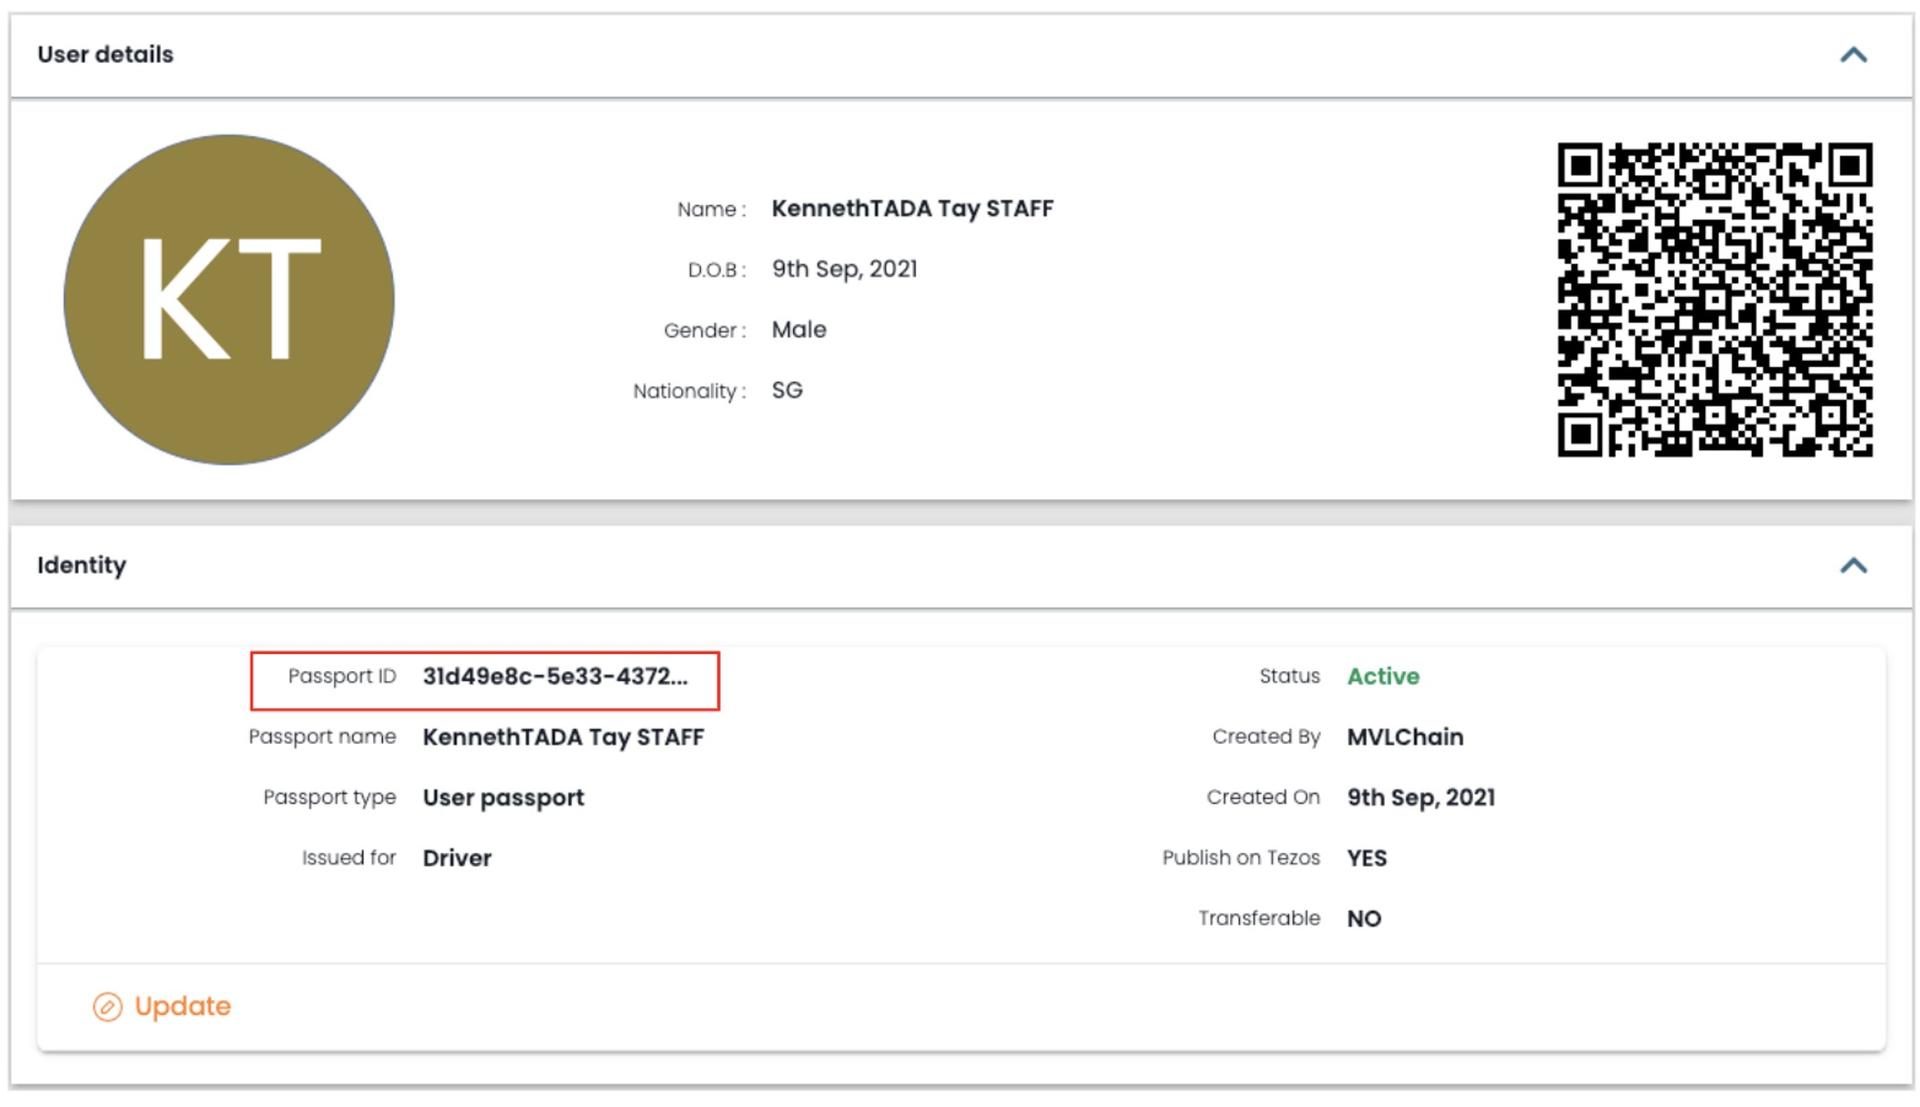
Task: Click the Identity header title
Action: [x=82, y=566]
